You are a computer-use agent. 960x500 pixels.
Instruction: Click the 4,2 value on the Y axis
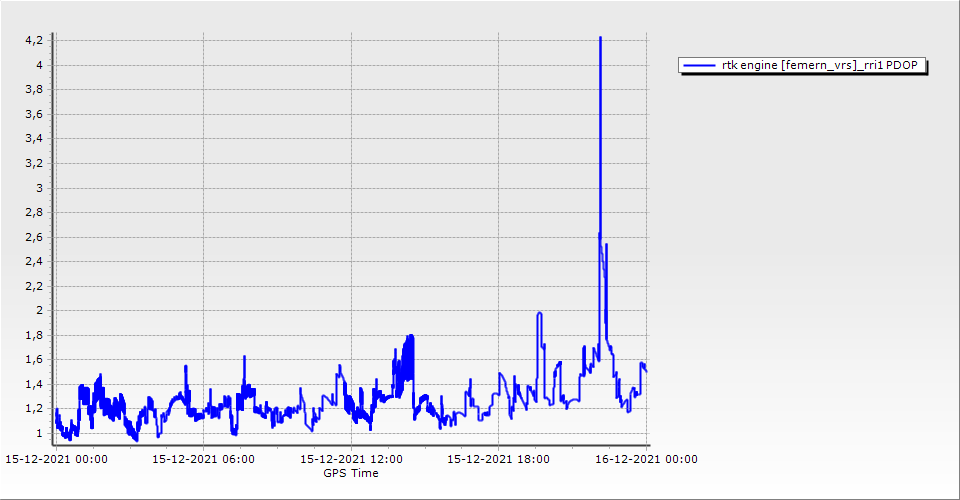[34, 41]
